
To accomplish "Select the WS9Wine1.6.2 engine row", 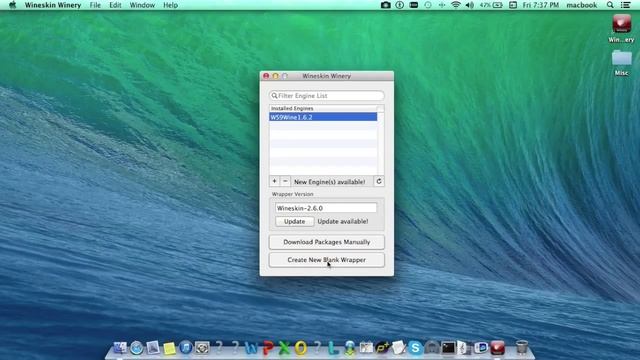I will [x=323, y=117].
